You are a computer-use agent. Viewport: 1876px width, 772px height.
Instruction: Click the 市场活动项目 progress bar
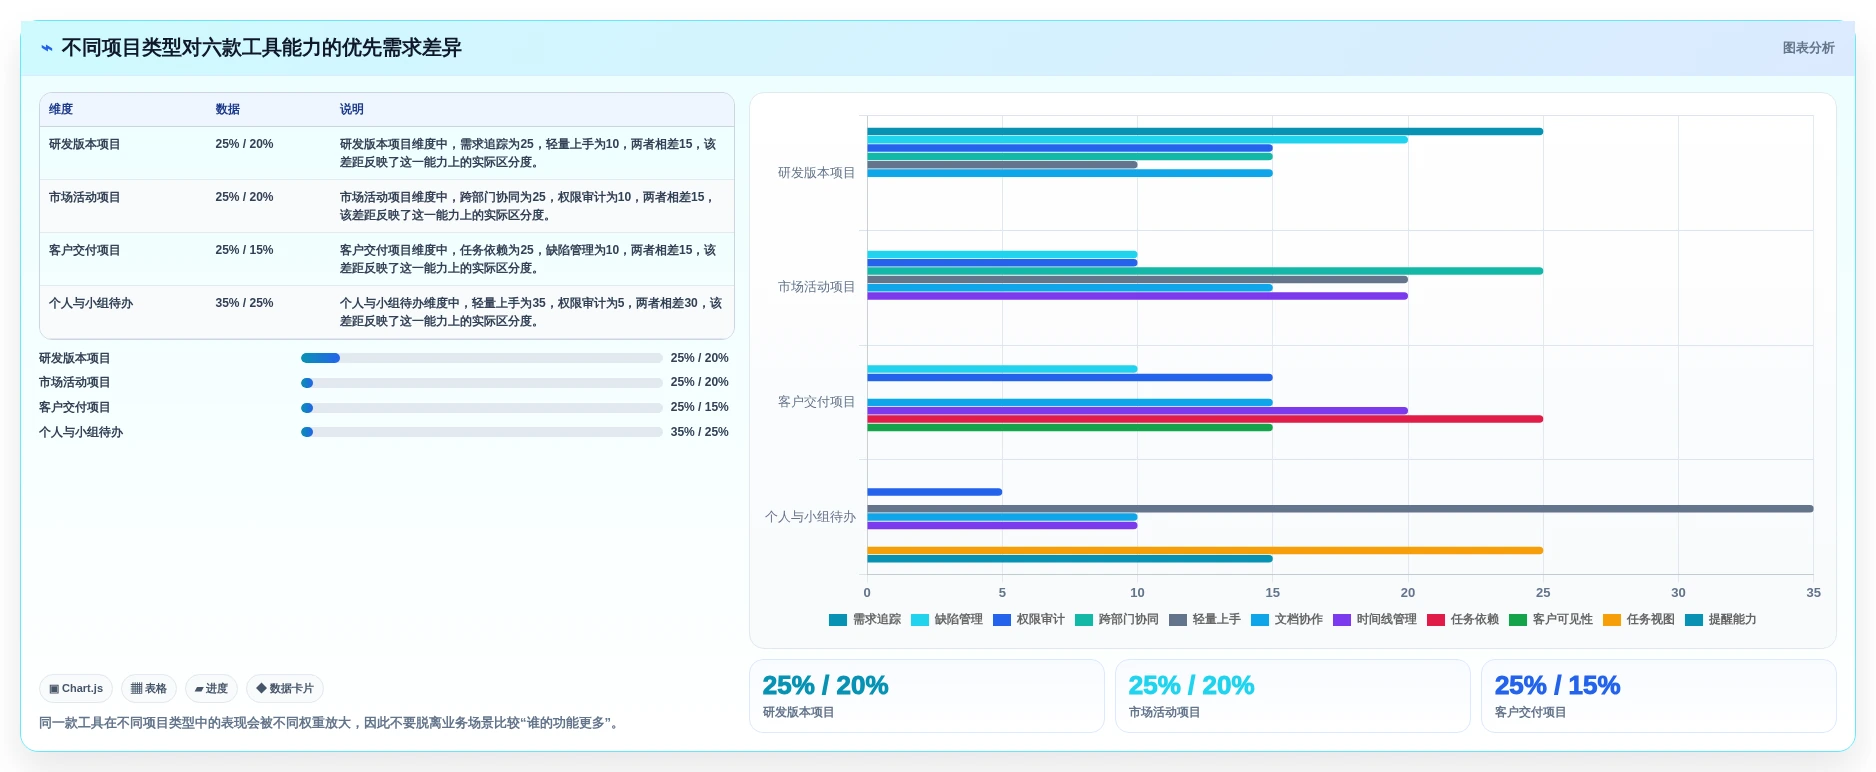pyautogui.click(x=482, y=383)
